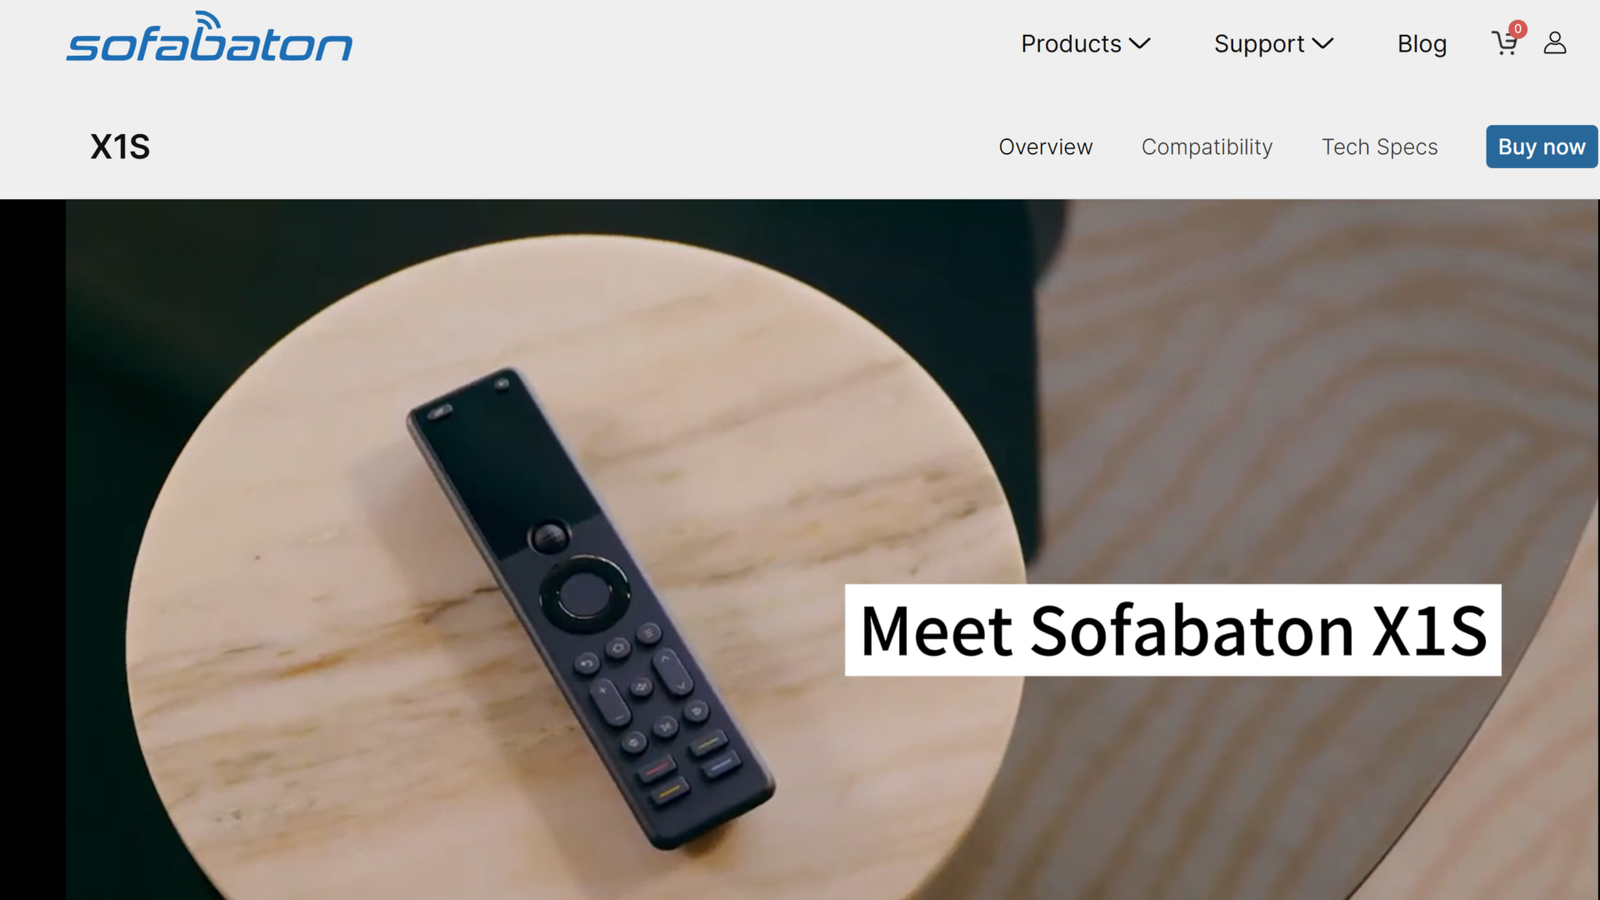Expand the Products chevron arrow

coord(1140,44)
